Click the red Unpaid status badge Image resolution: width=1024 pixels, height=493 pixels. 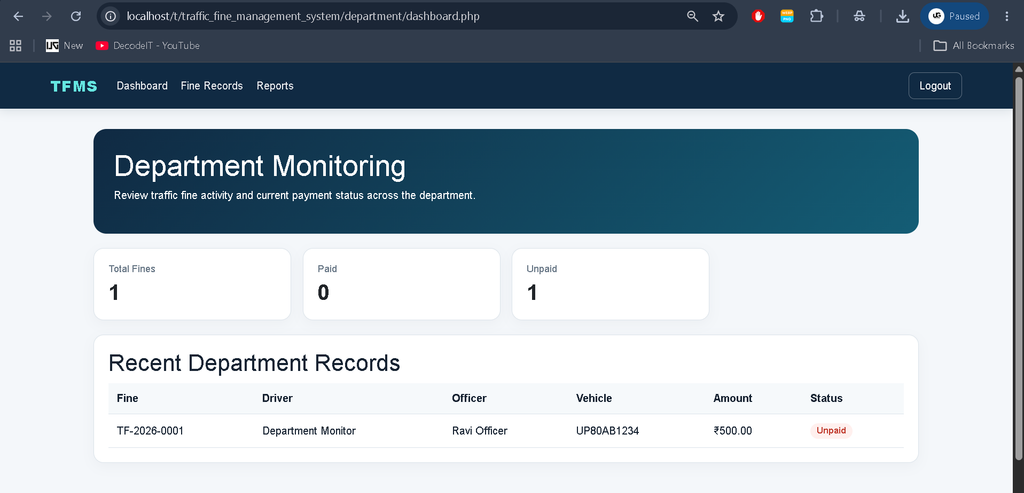pyautogui.click(x=831, y=431)
